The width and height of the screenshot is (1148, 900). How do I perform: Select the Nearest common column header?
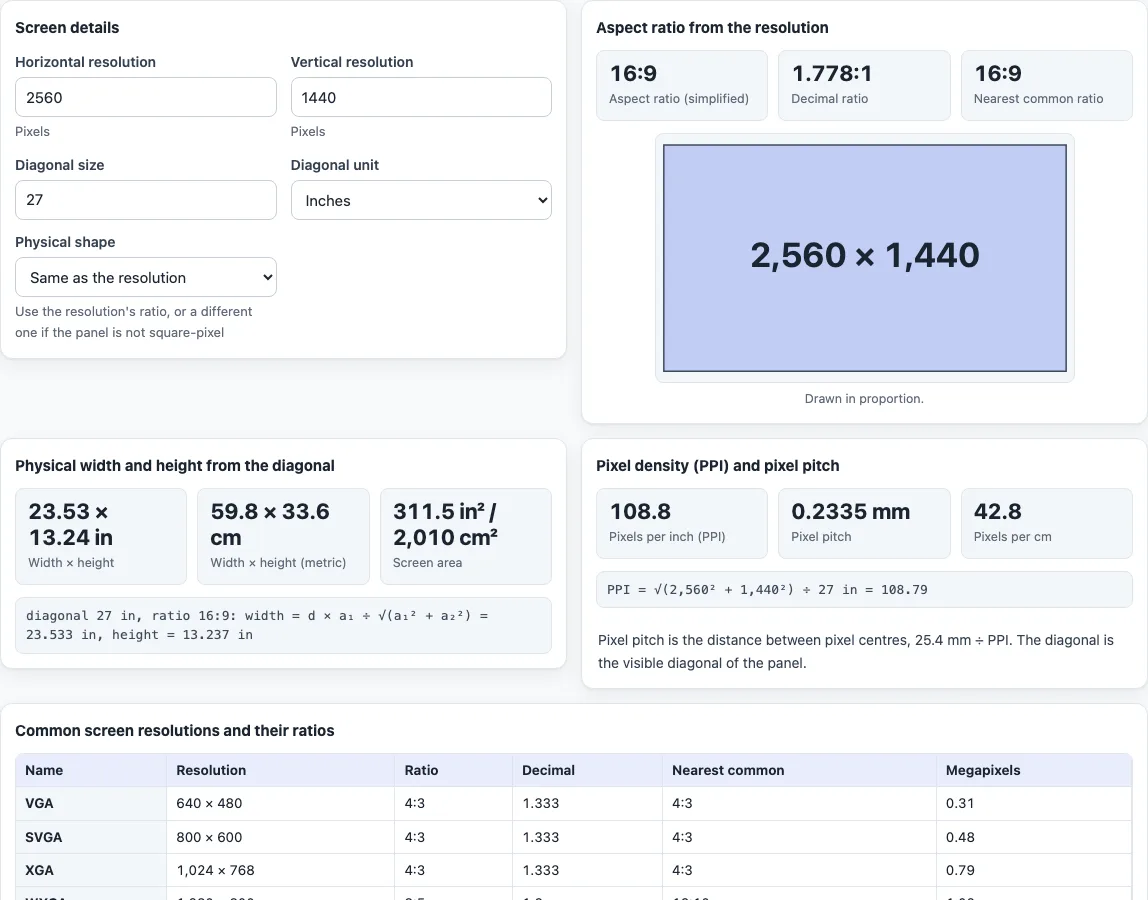click(799, 770)
